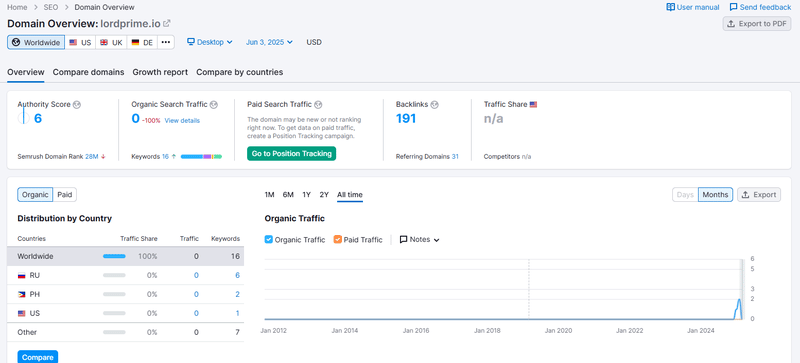This screenshot has width=800, height=363.
Task: Click the Backlinks globe info icon
Action: coord(434,105)
